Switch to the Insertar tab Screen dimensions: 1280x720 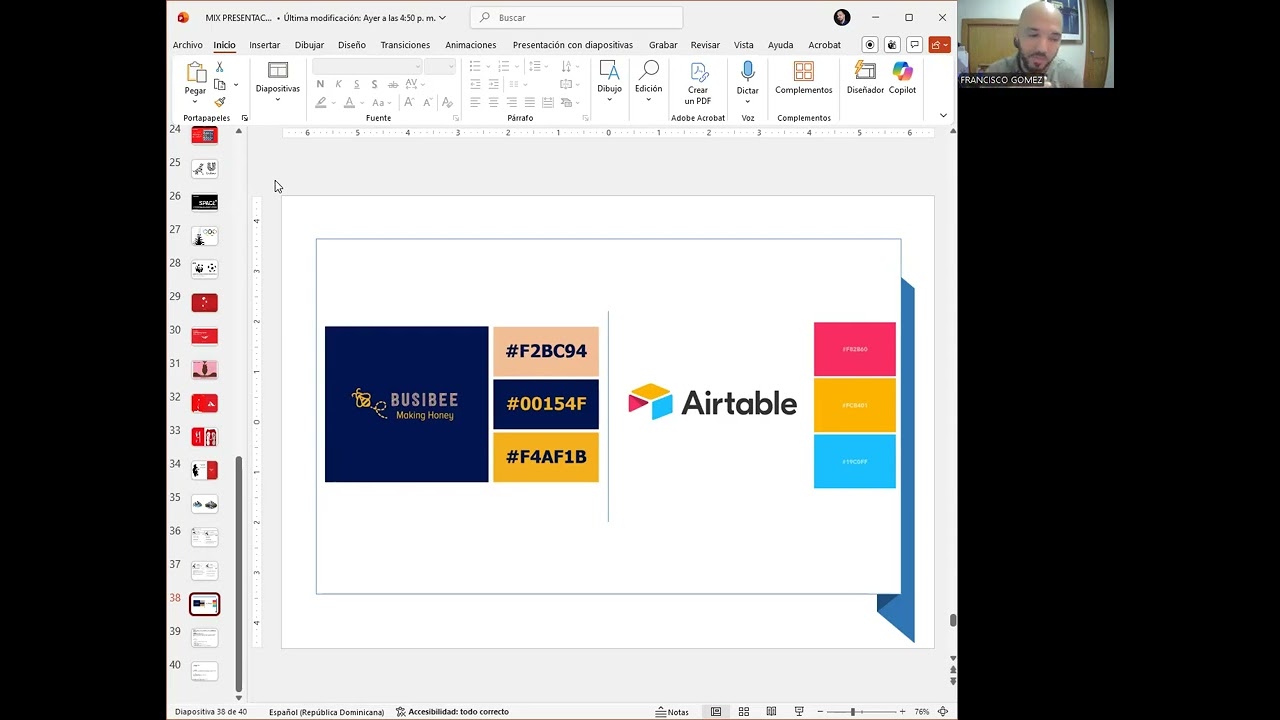265,45
